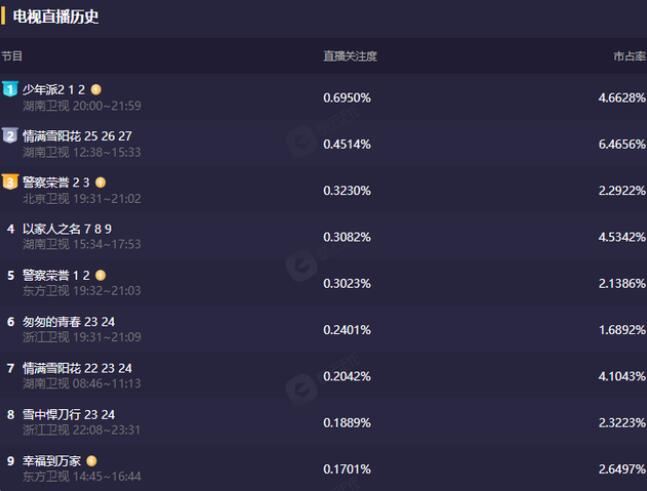647x491 pixels.
Task: Click the 6.4656% market share value
Action: (x=621, y=144)
